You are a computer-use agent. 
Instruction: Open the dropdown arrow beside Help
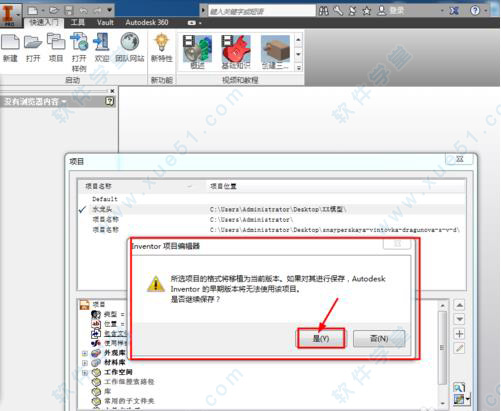pos(486,11)
